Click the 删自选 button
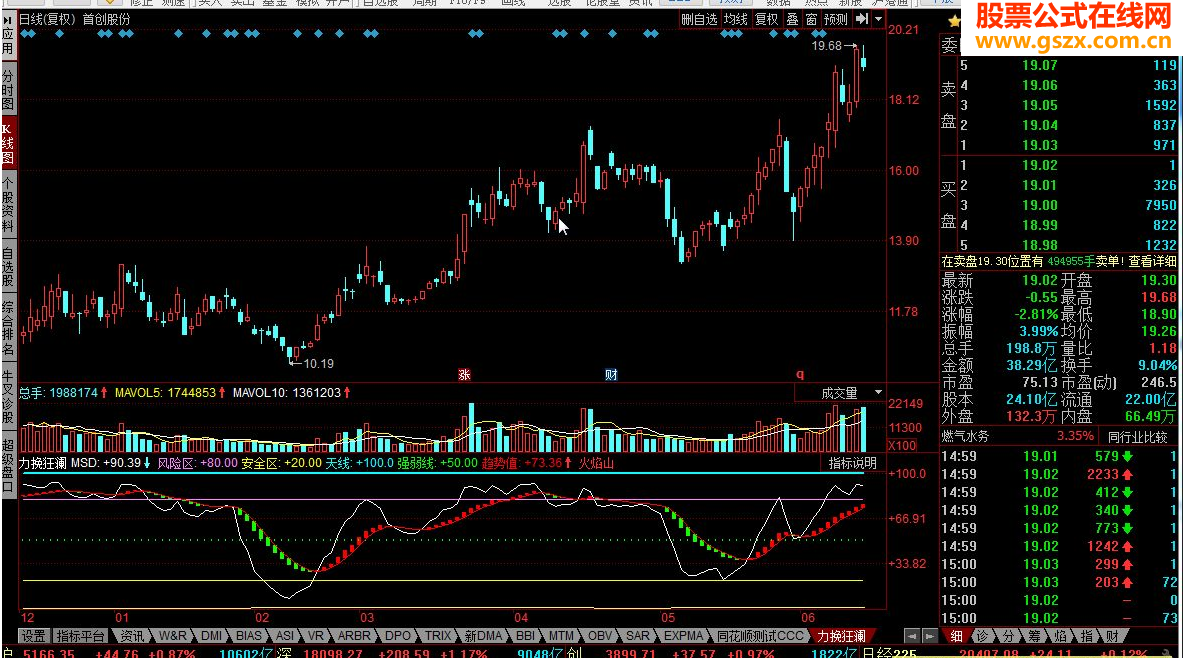This screenshot has width=1183, height=658. click(699, 19)
